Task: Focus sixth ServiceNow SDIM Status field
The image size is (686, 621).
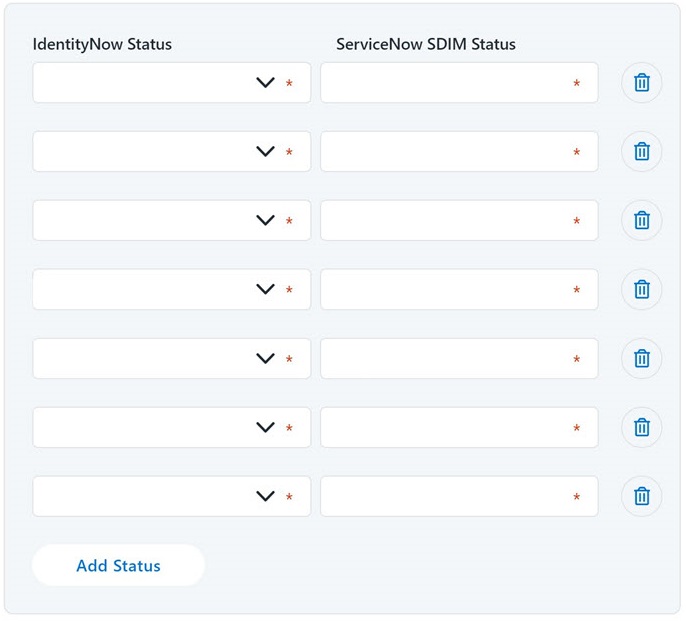Action: 459,427
